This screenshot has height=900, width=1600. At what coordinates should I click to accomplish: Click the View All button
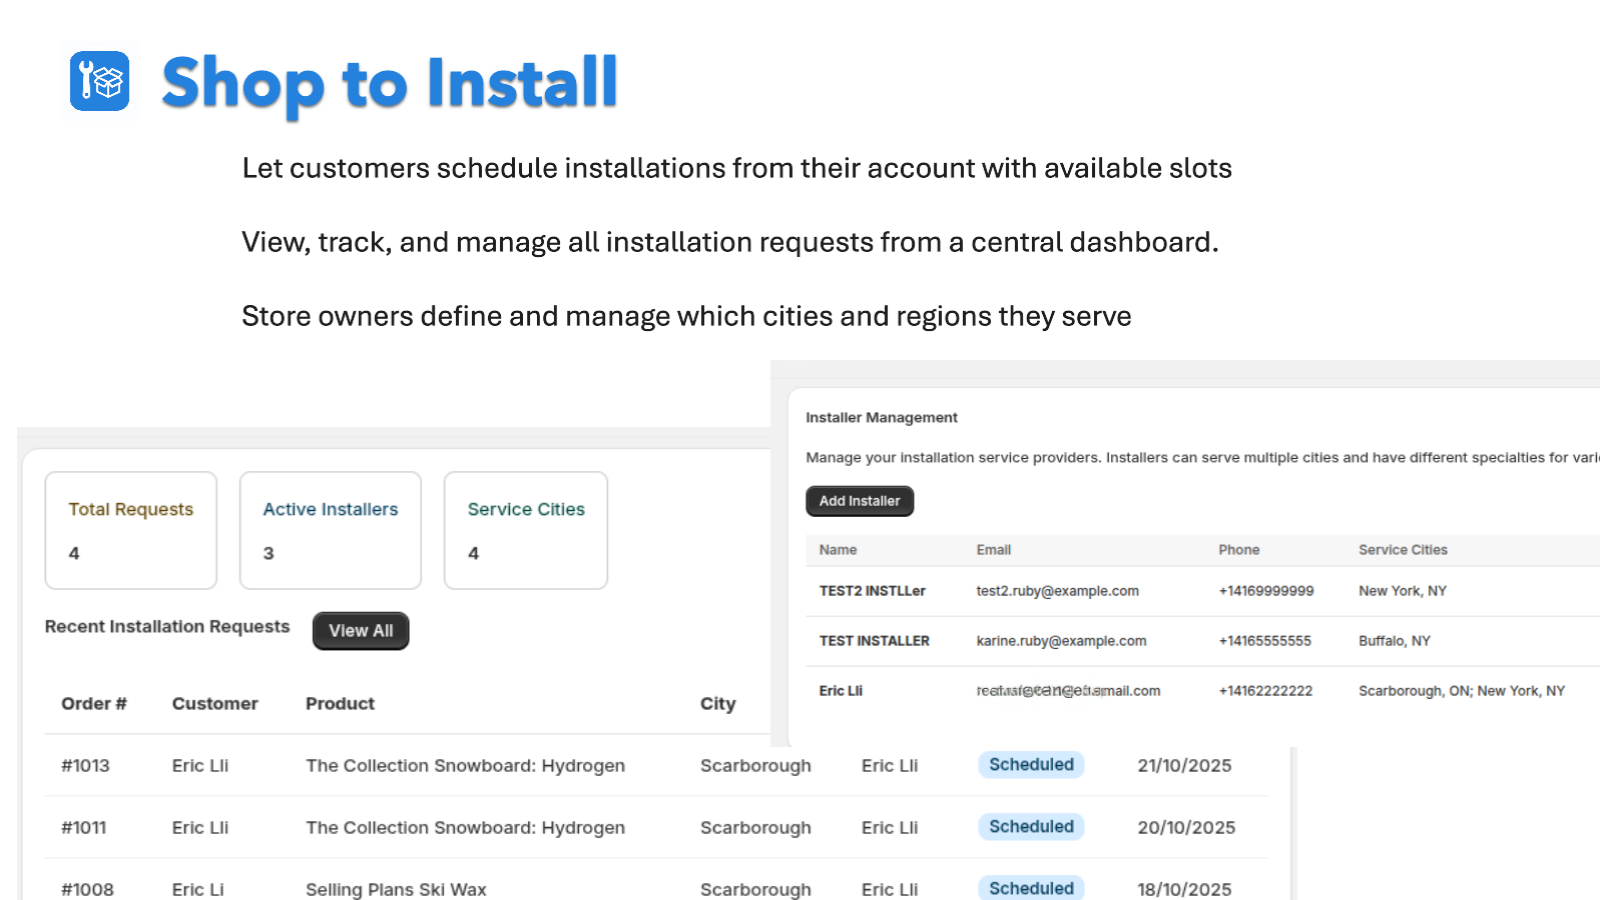click(360, 630)
